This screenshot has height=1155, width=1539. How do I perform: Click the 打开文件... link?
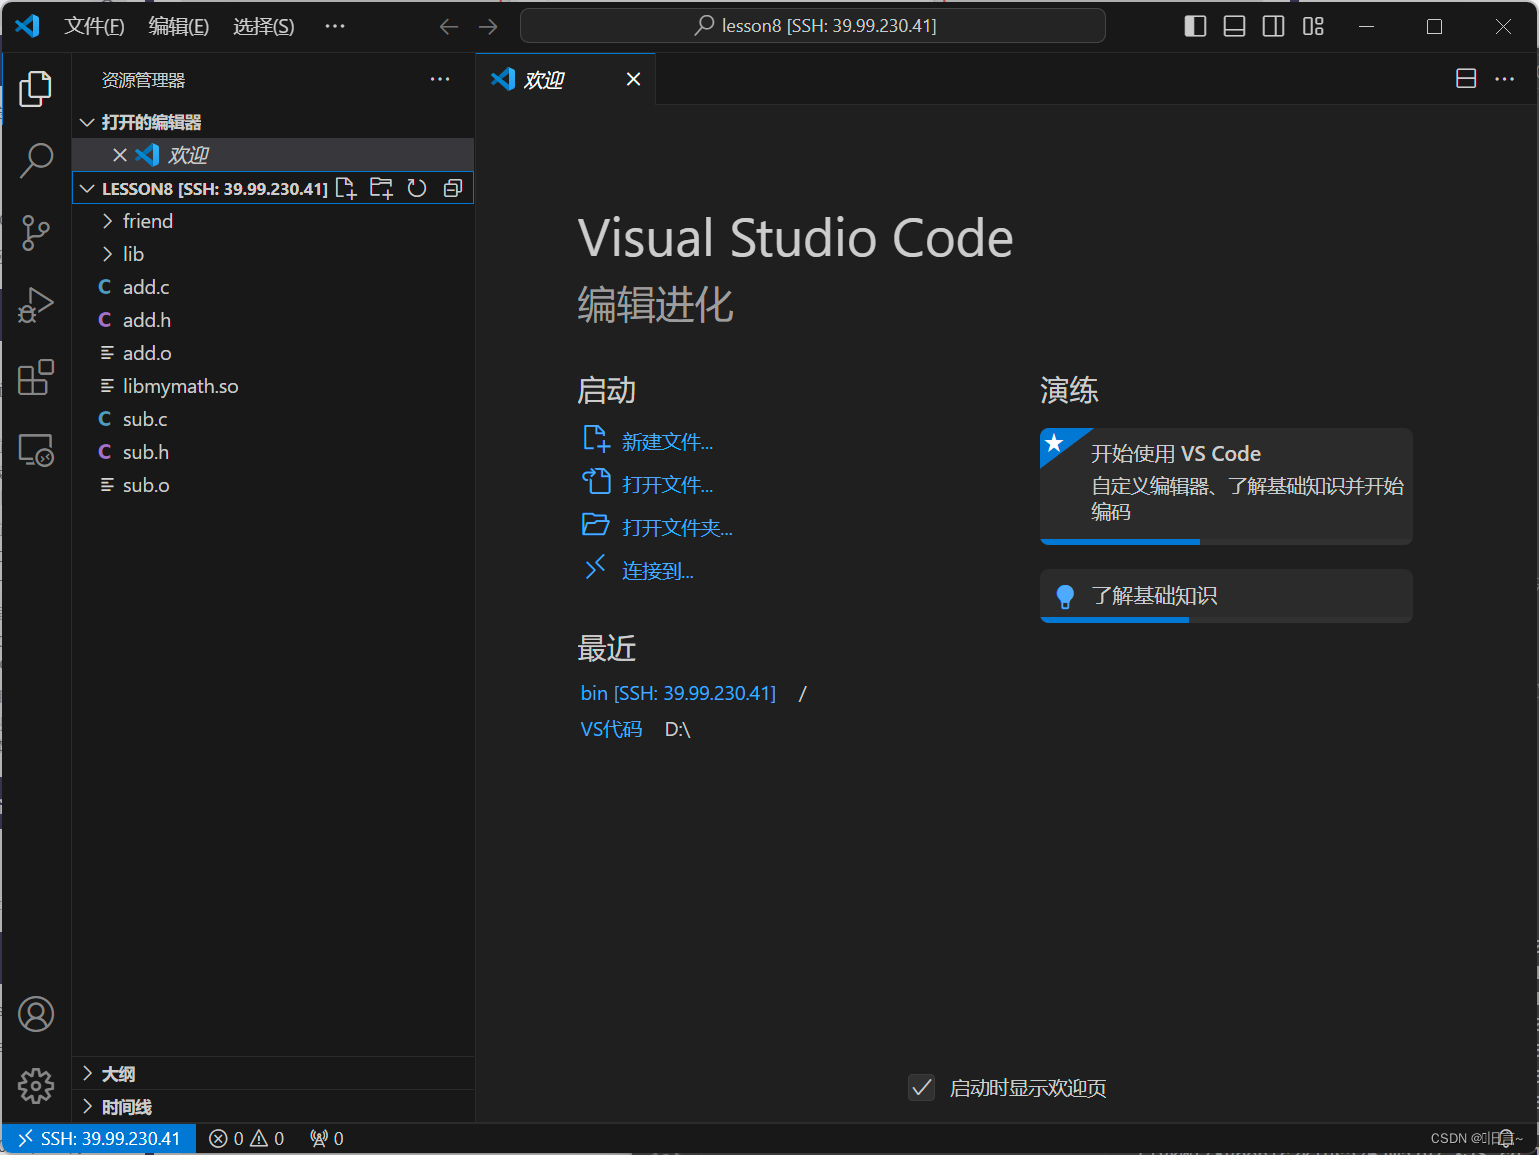(x=667, y=485)
